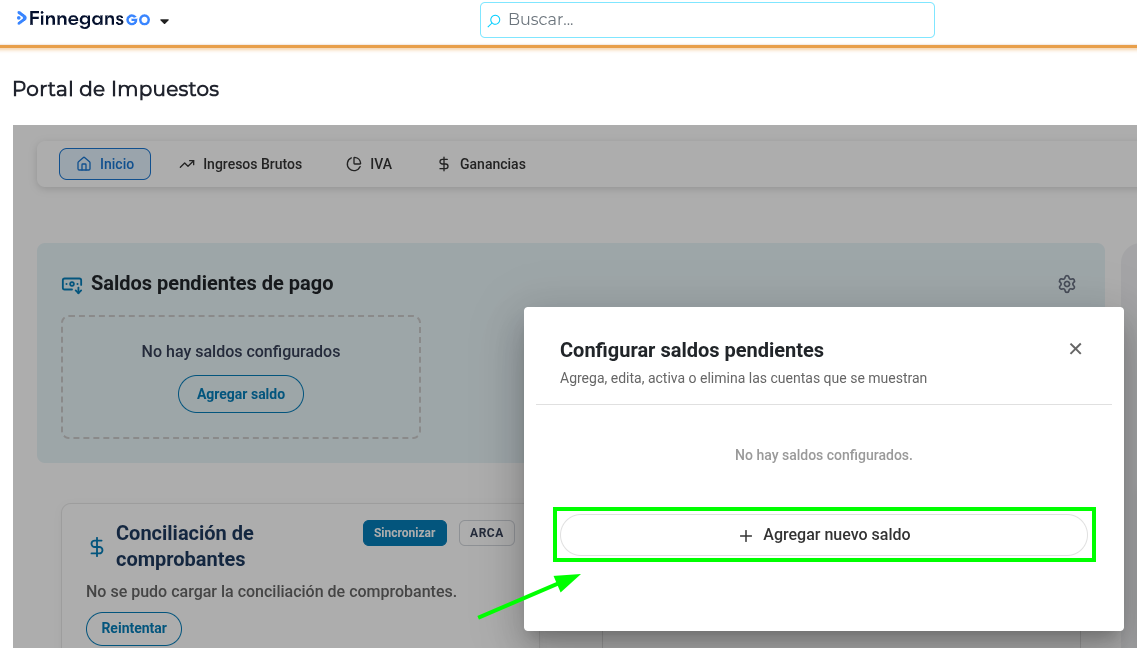Click the FinnegansGo logo
The width and height of the screenshot is (1137, 648).
(83, 20)
